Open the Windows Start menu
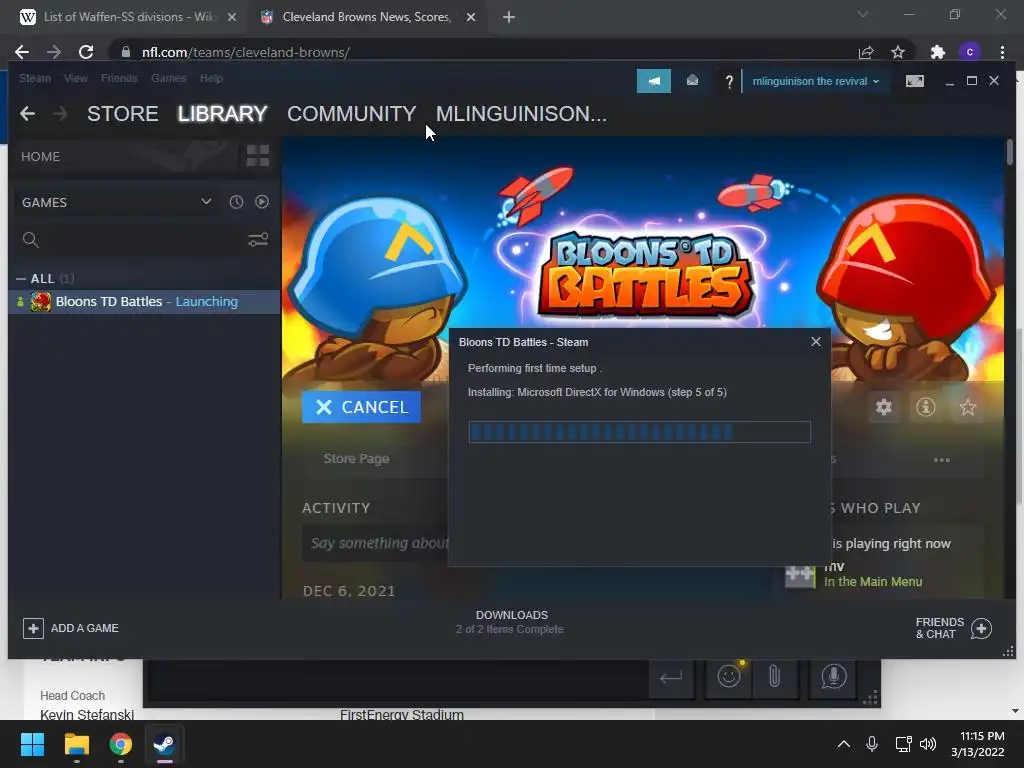1024x768 pixels. (32, 744)
